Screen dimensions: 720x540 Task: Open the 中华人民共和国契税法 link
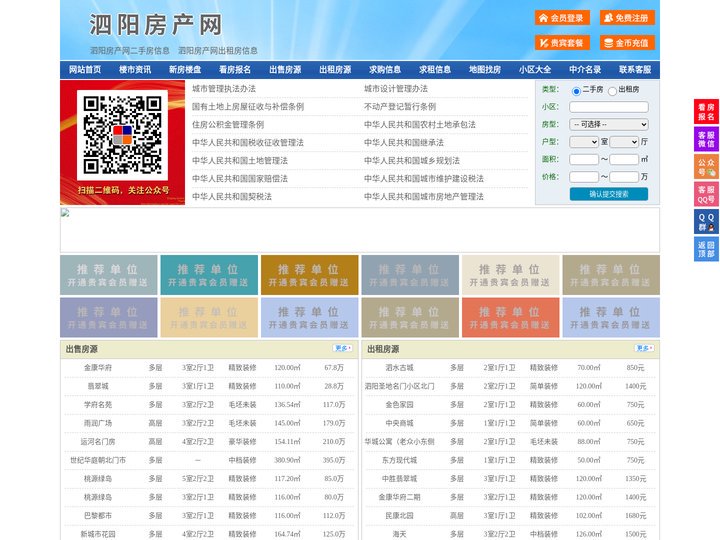tap(232, 197)
